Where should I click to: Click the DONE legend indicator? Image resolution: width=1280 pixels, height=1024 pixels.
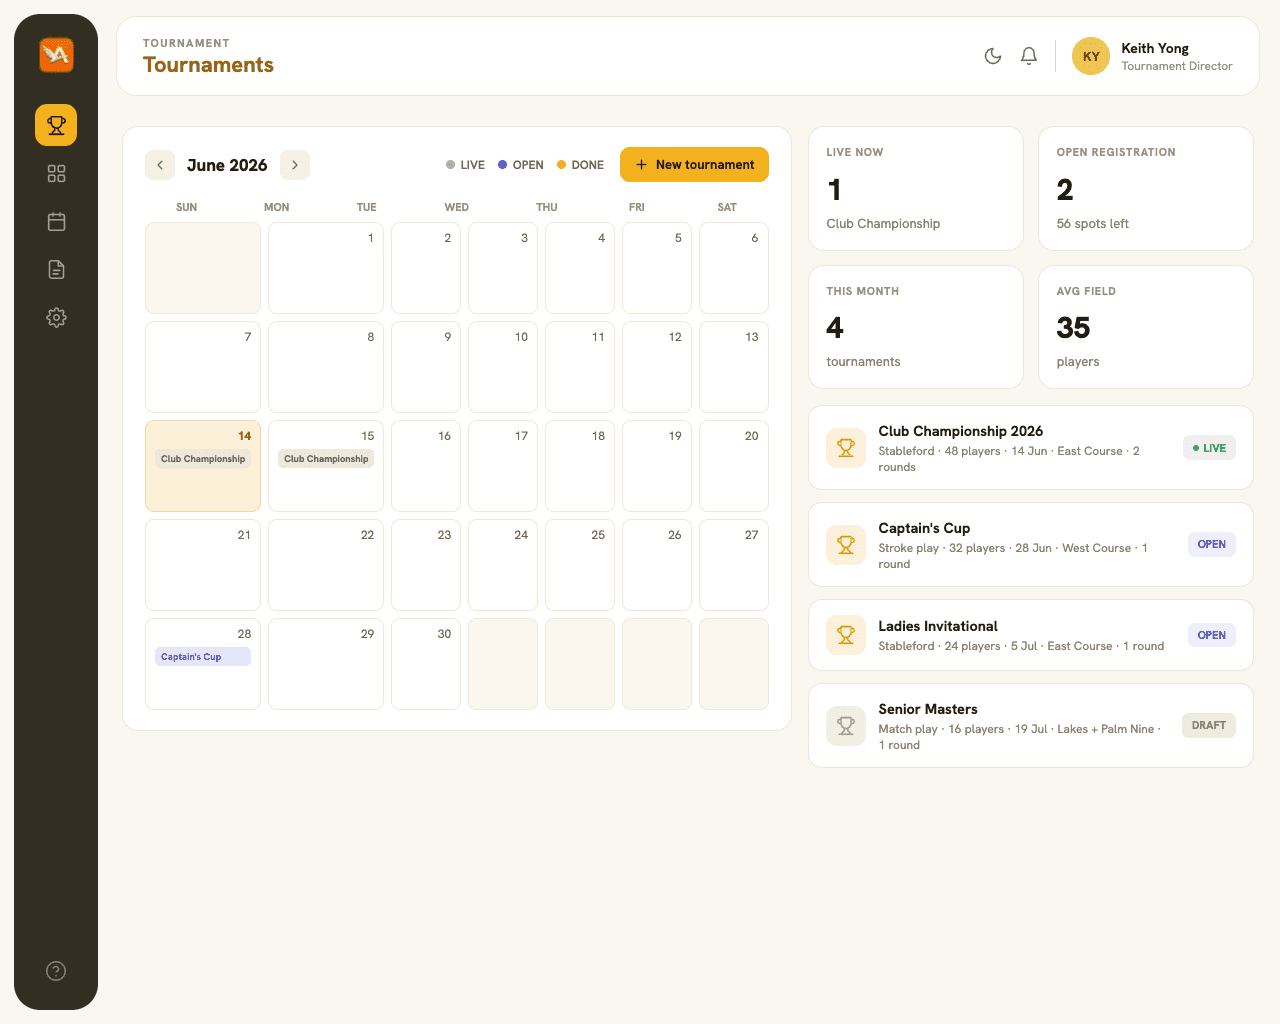580,165
